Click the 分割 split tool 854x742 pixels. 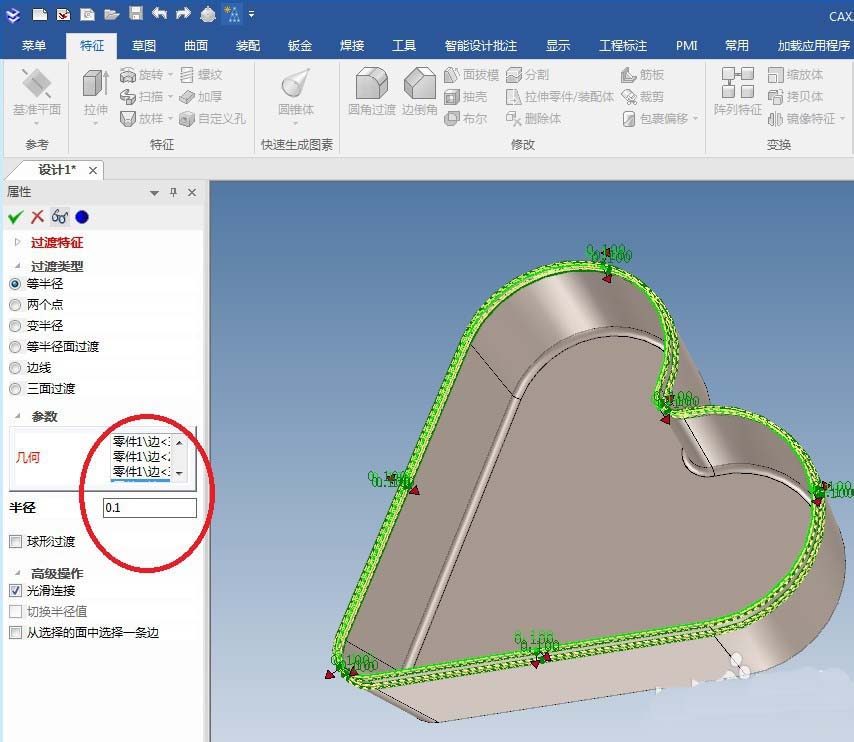(527, 75)
